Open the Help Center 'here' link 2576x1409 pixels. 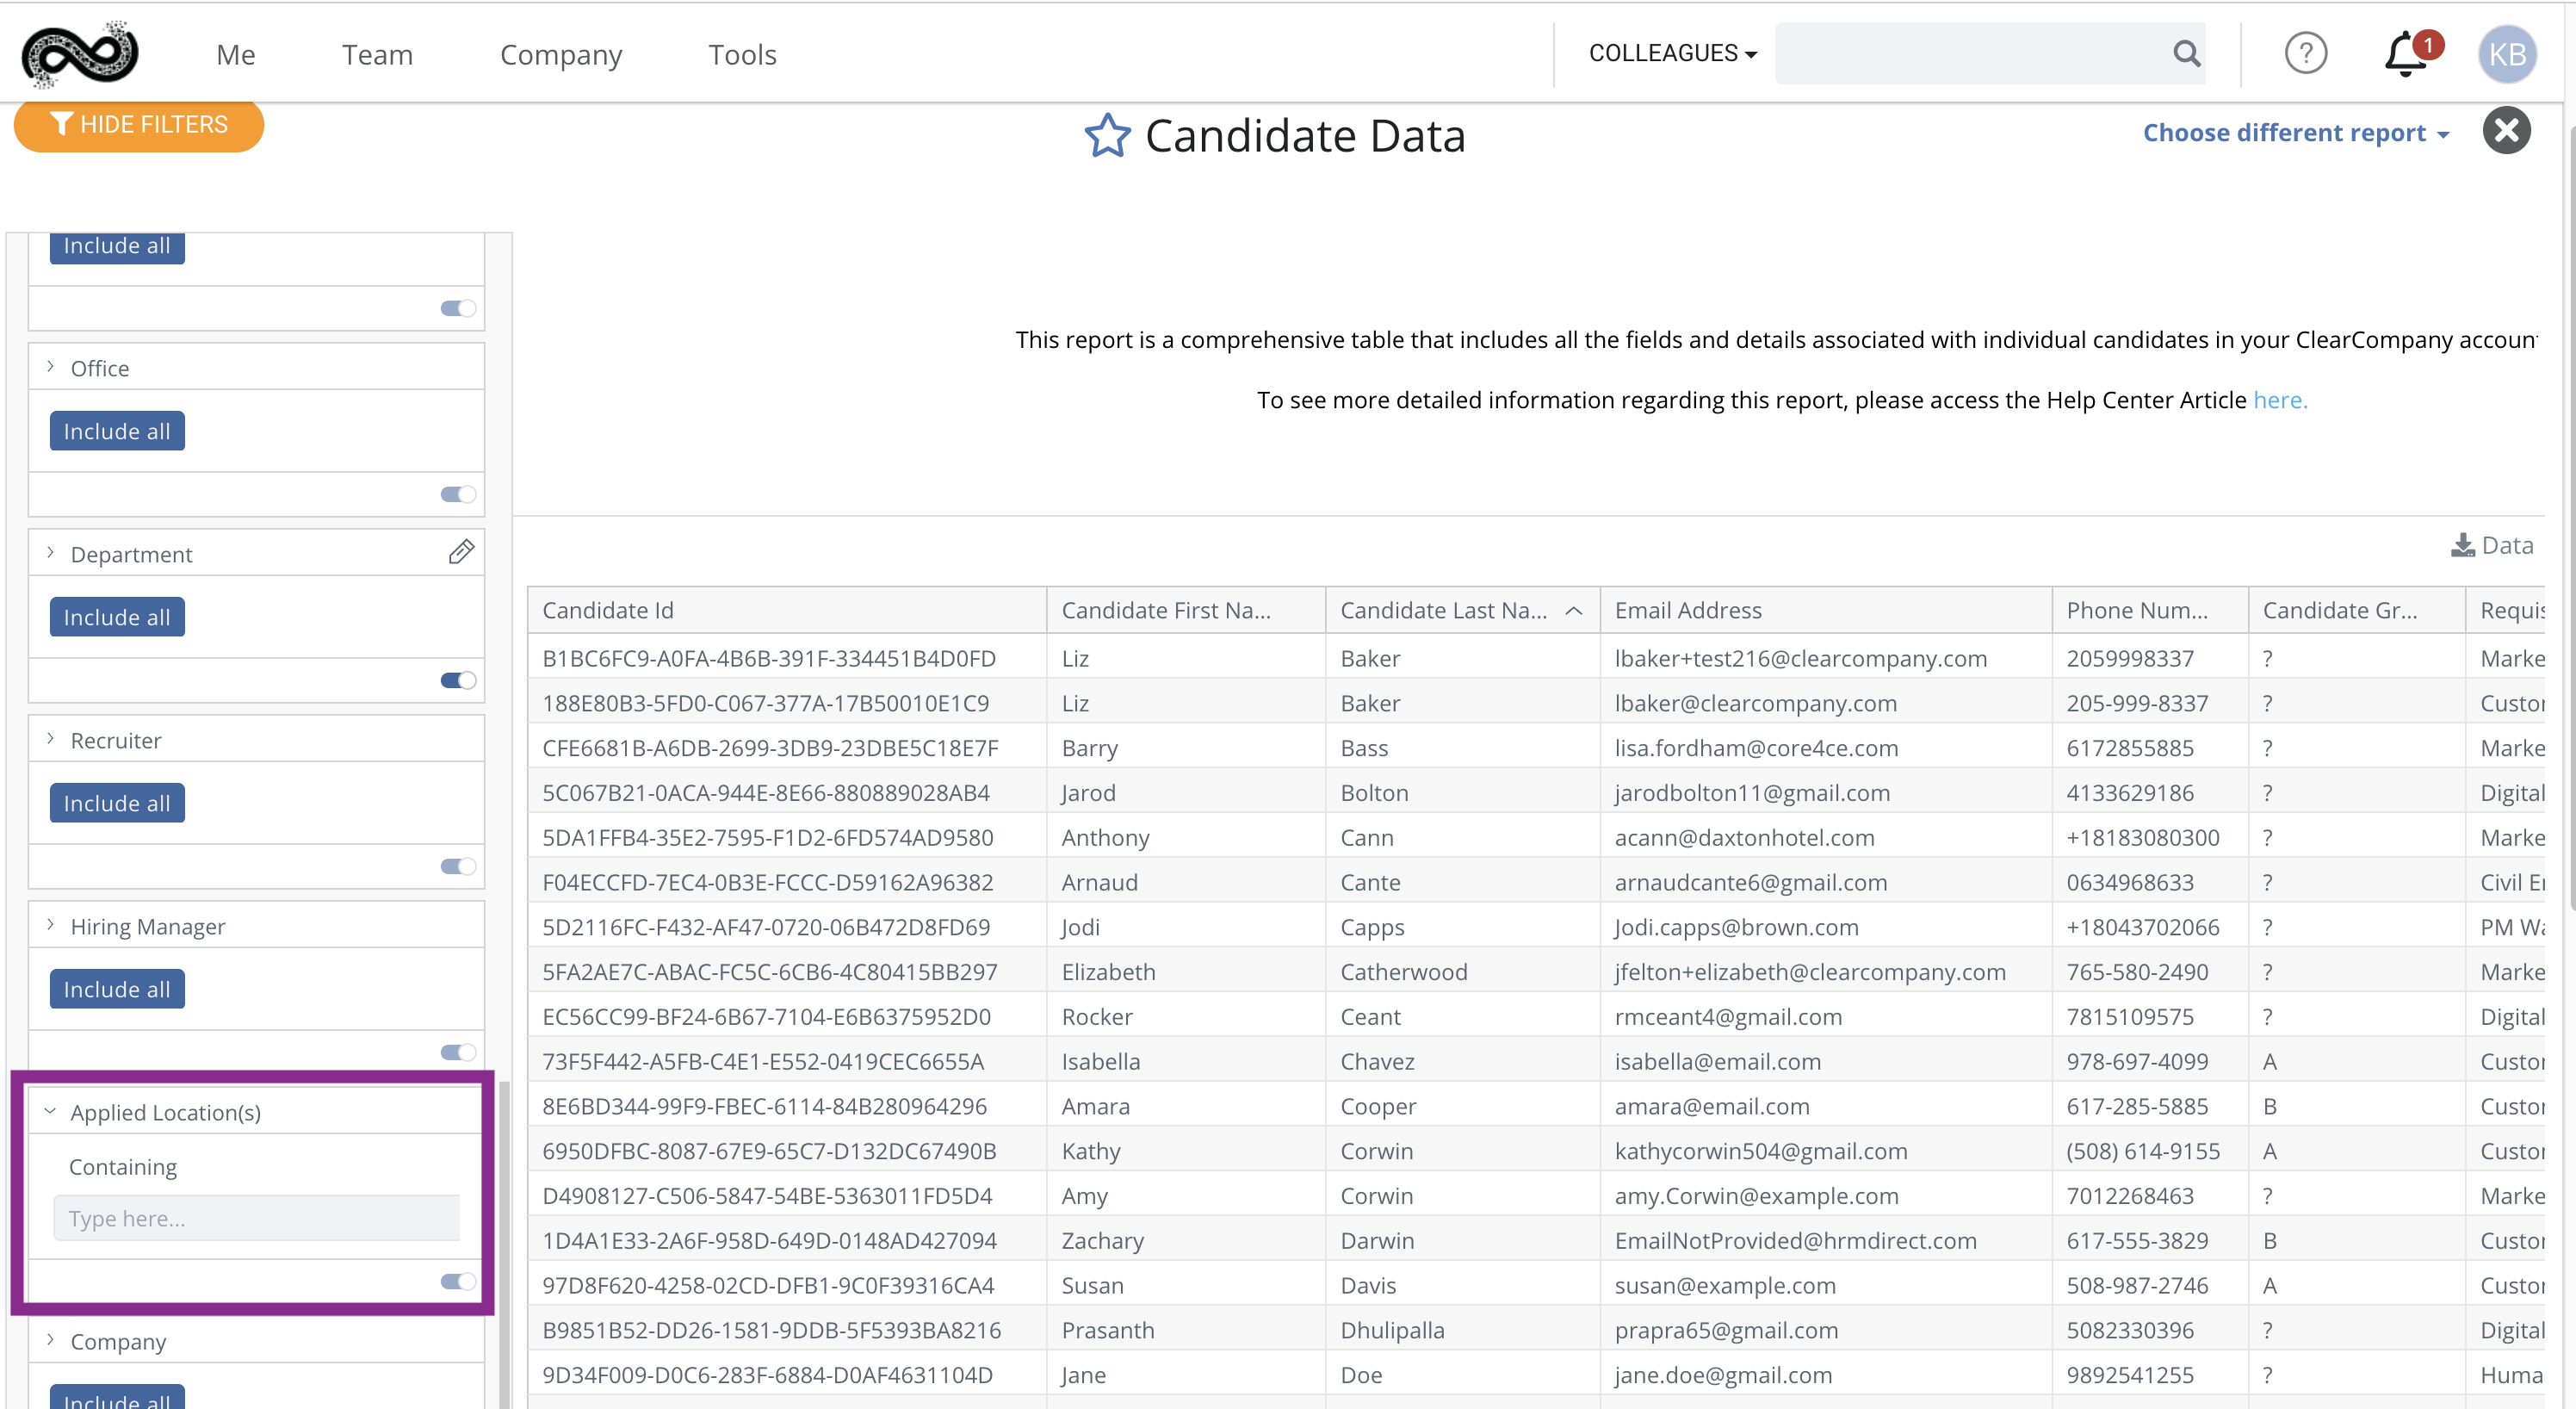(2279, 400)
